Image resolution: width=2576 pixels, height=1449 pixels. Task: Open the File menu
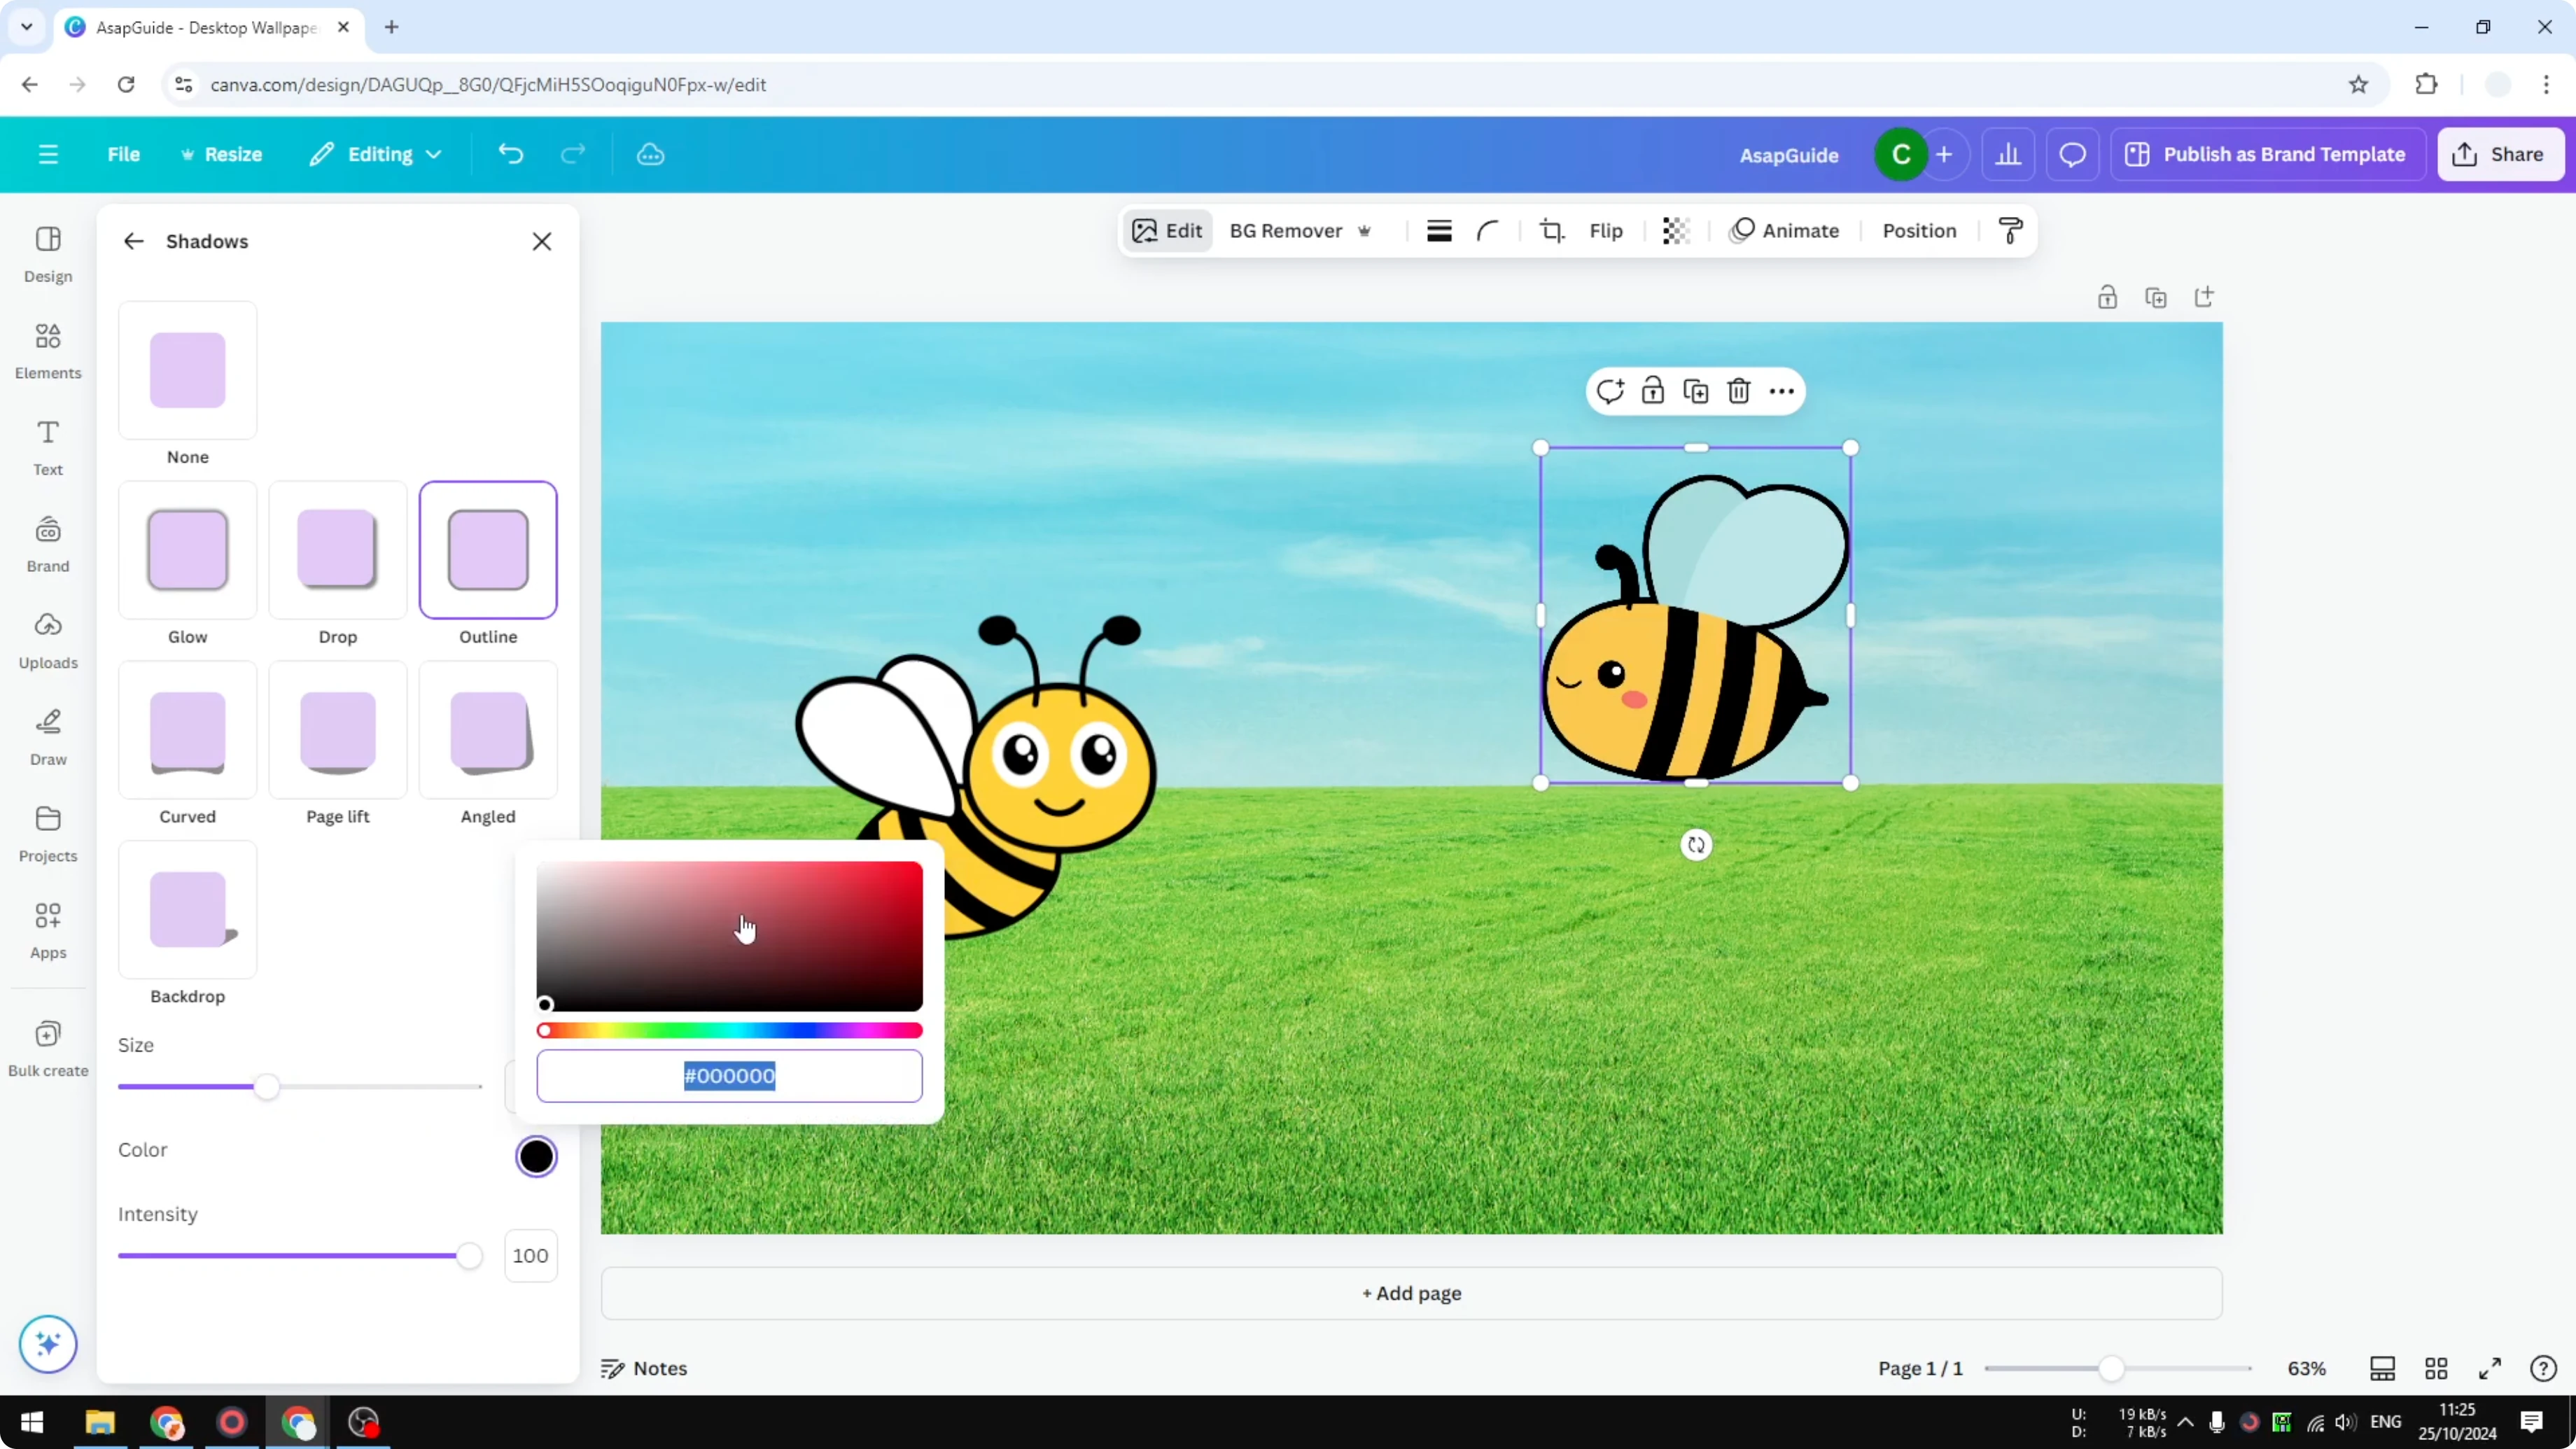tap(123, 154)
